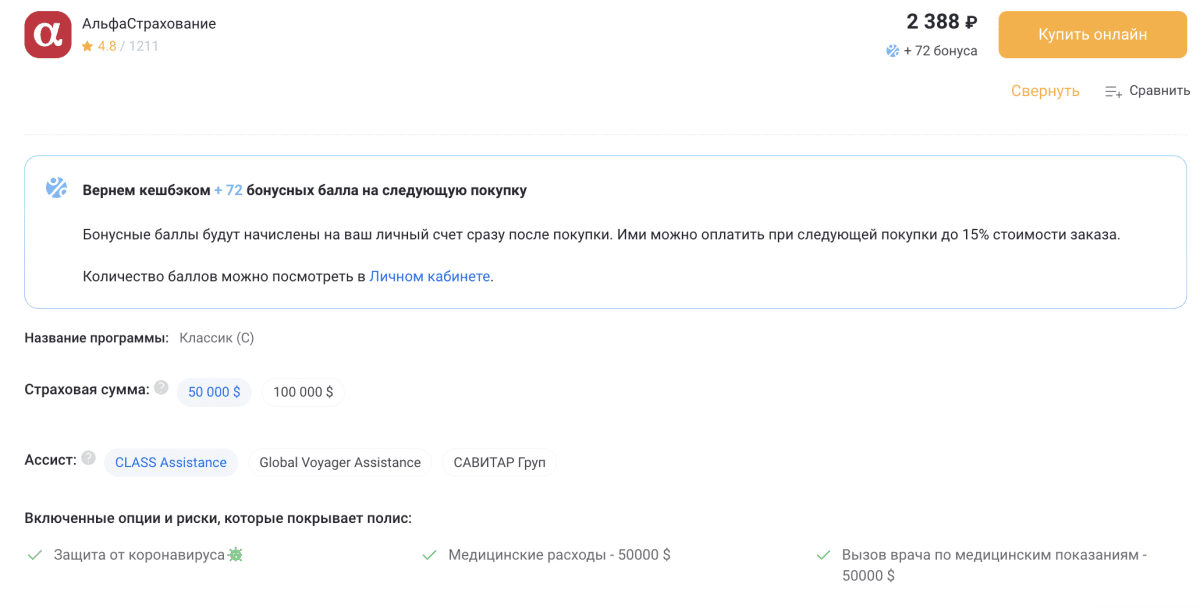Choose Global Voyager Assistance option
The image size is (1200, 608).
(x=340, y=462)
